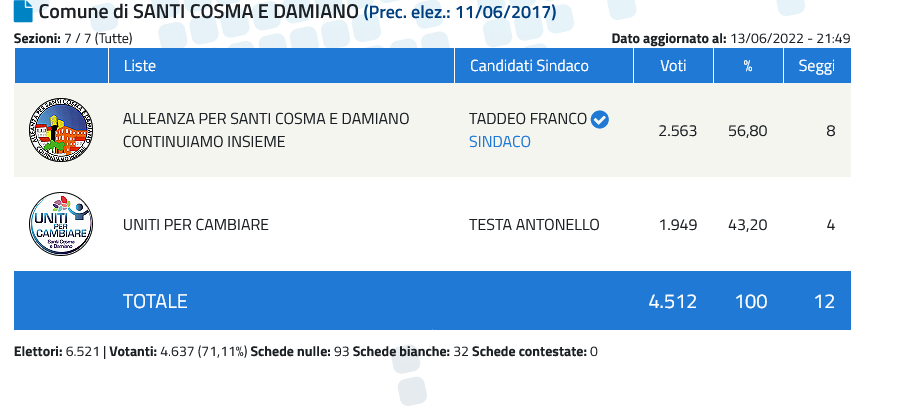Click the percentage column header
The height and width of the screenshot is (414, 899).
[x=748, y=66]
